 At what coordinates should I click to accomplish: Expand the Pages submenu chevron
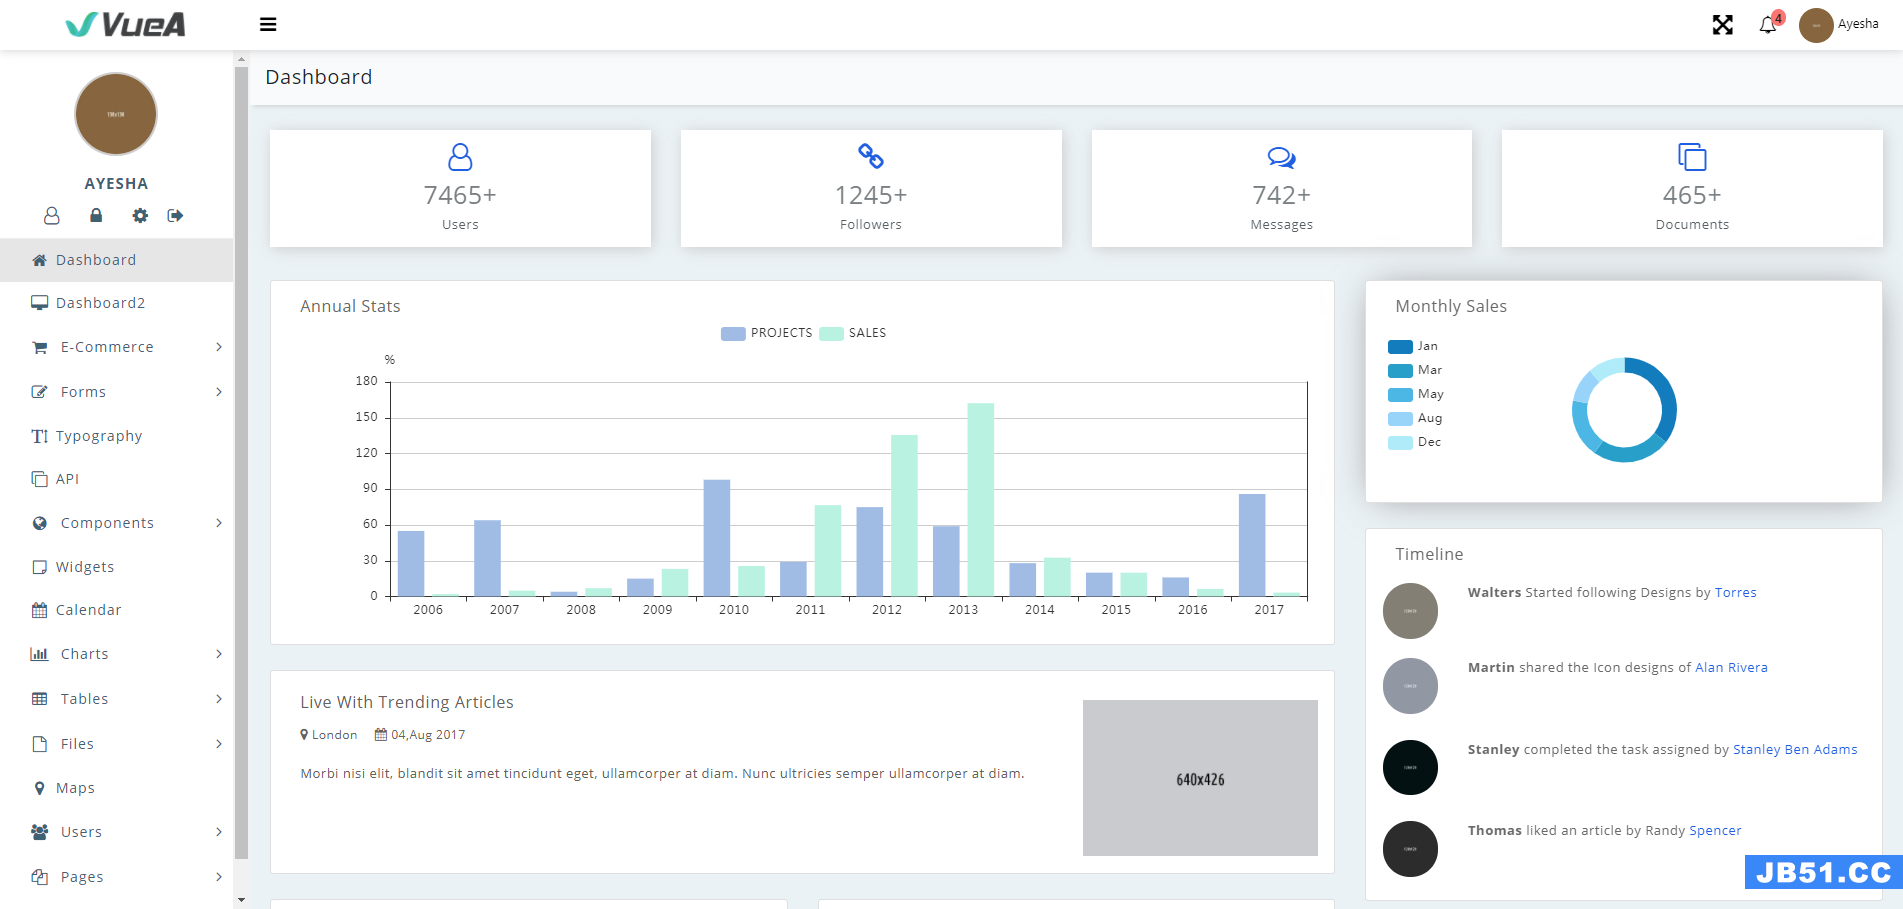point(219,877)
